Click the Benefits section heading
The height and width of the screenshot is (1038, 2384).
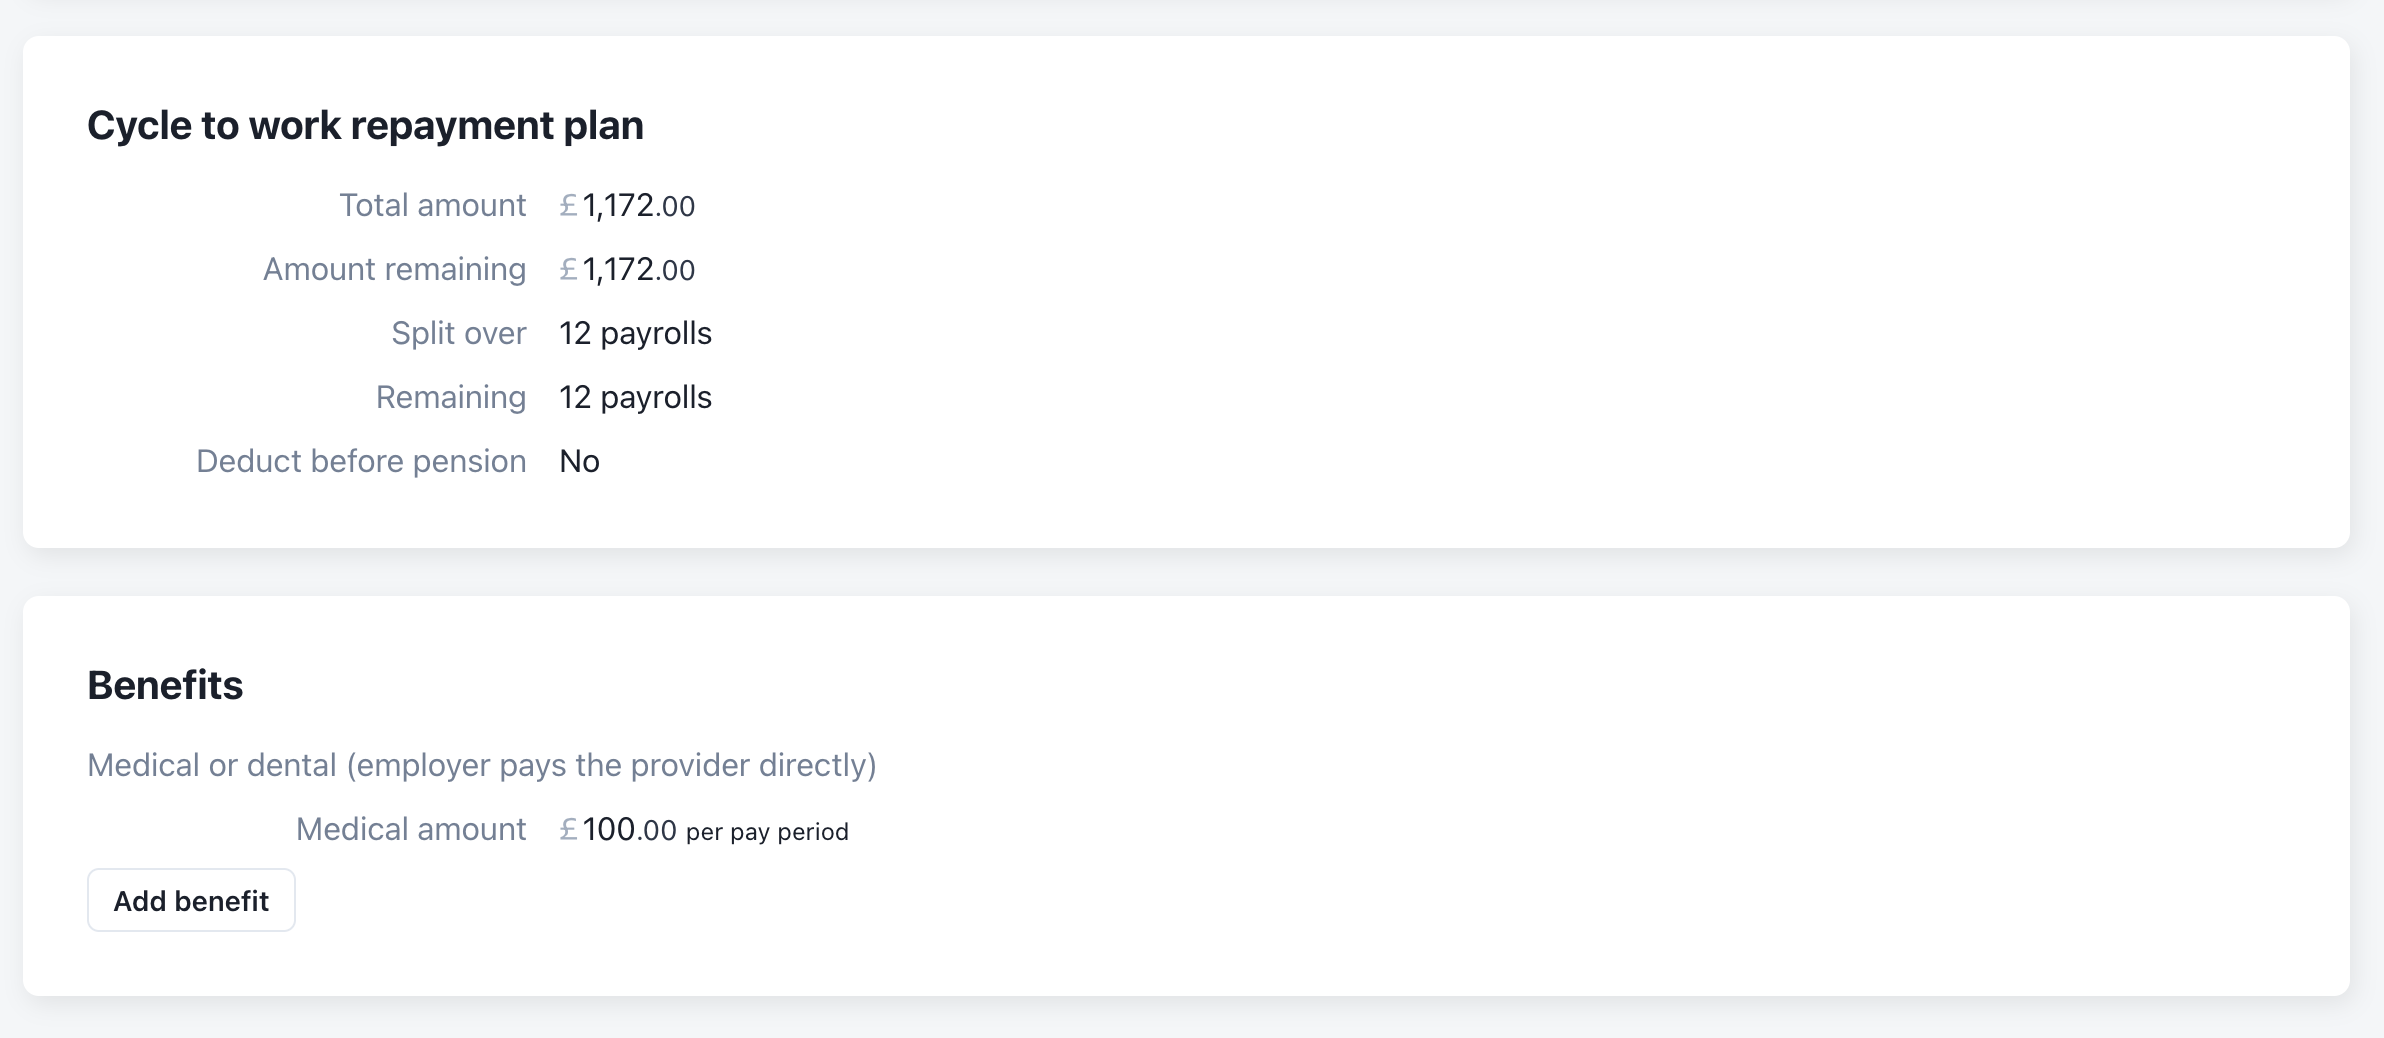click(165, 686)
